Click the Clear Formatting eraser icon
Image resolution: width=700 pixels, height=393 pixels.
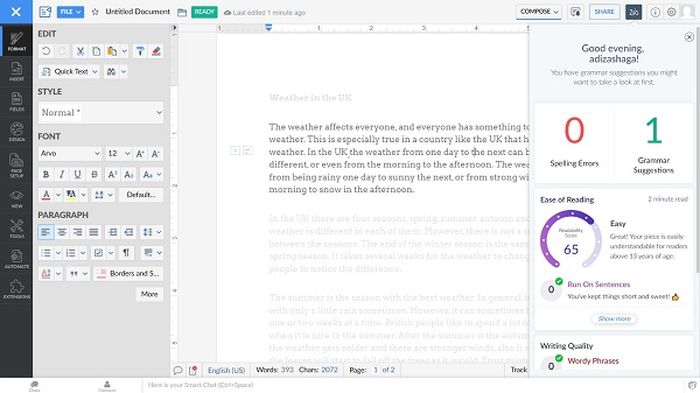[x=156, y=51]
